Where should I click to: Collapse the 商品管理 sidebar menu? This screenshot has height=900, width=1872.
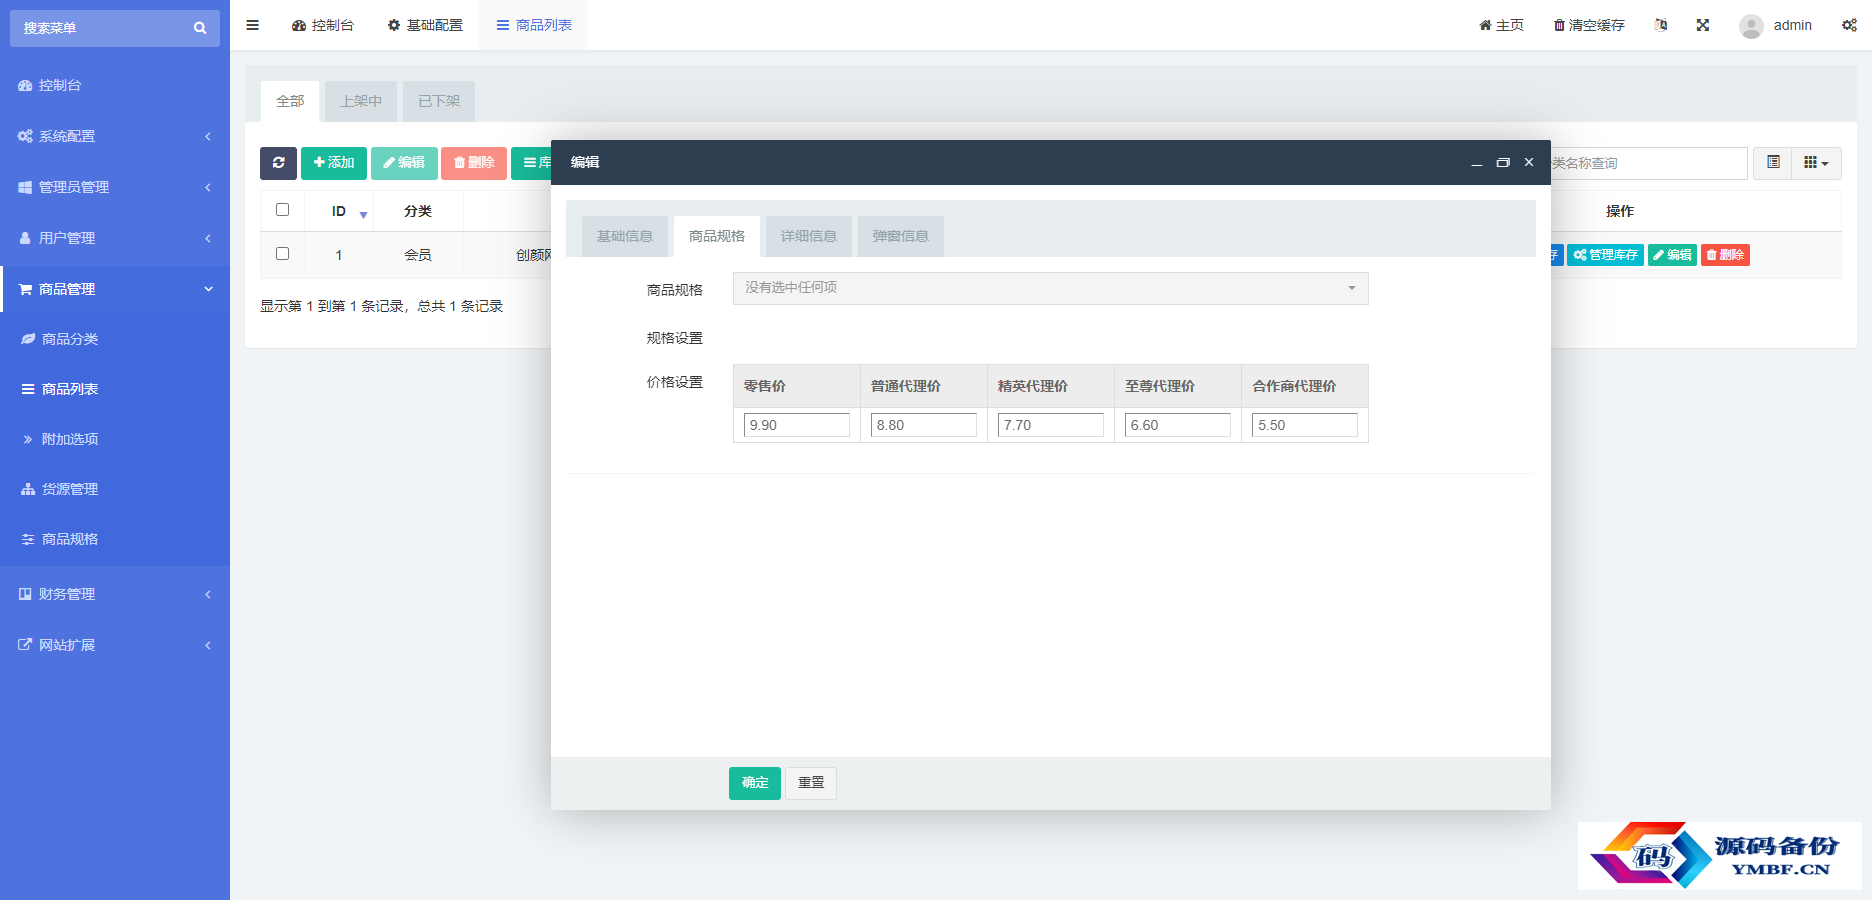pos(115,289)
